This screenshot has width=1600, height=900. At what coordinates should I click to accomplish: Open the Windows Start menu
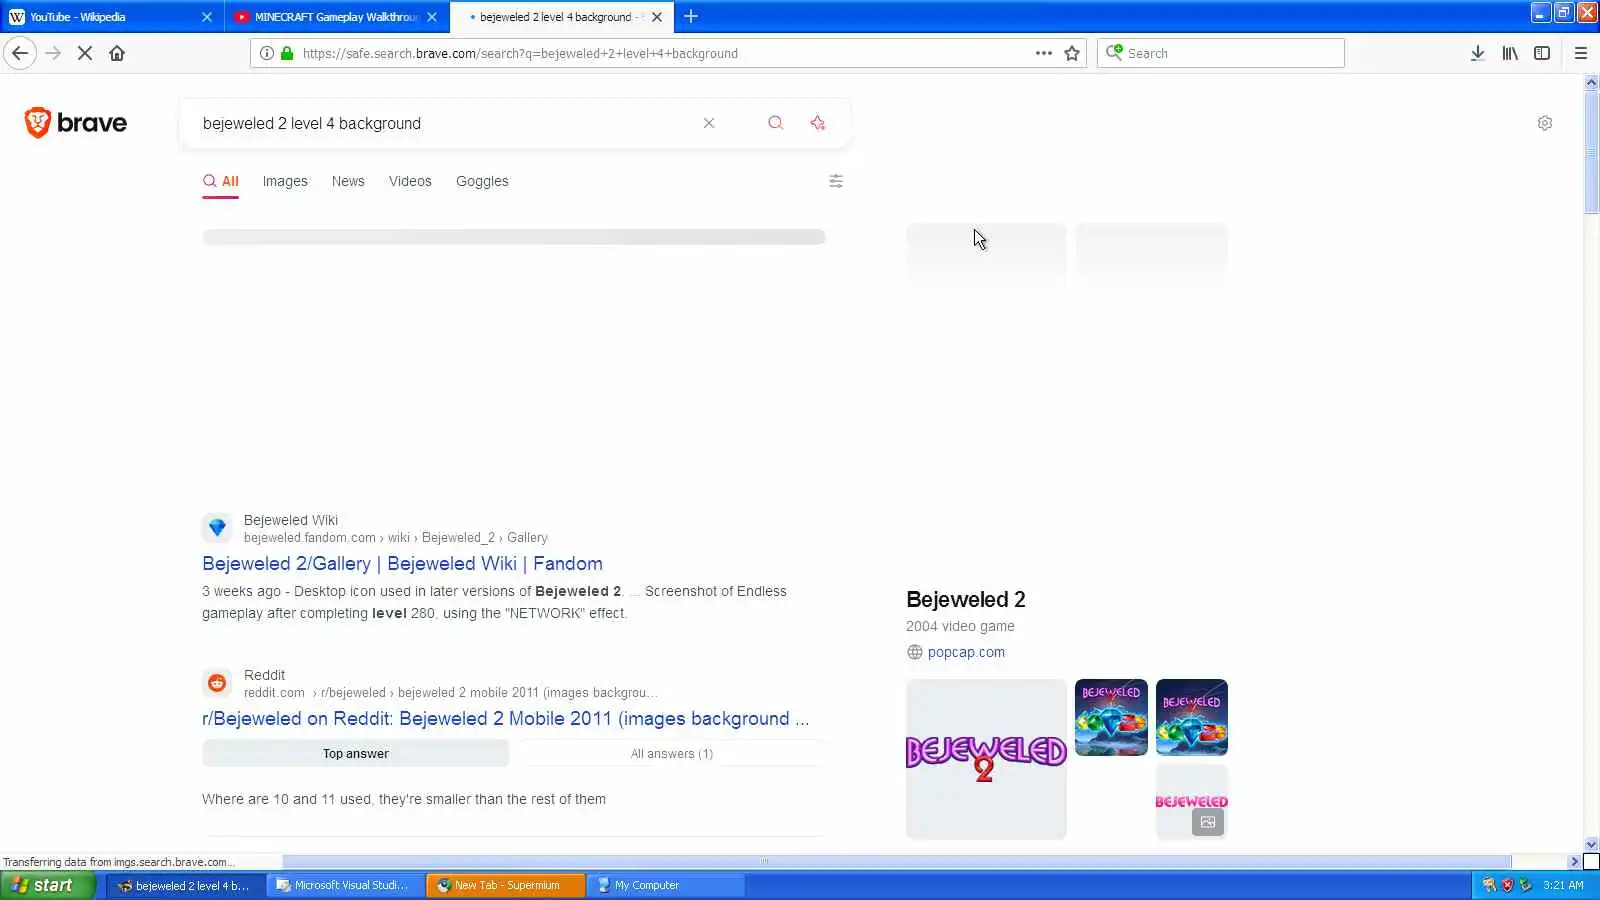click(48, 885)
